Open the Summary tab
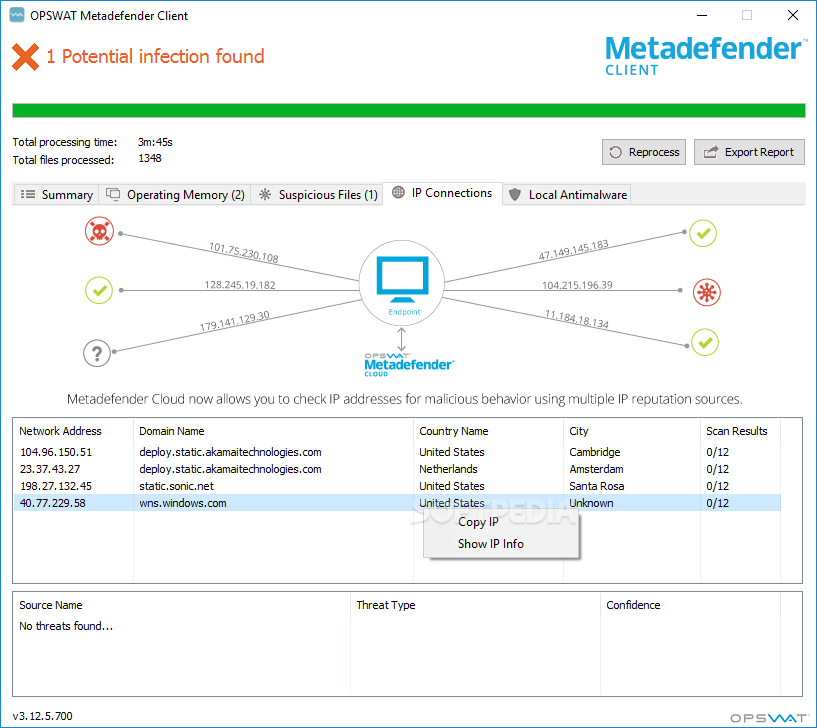817x728 pixels. tap(56, 194)
